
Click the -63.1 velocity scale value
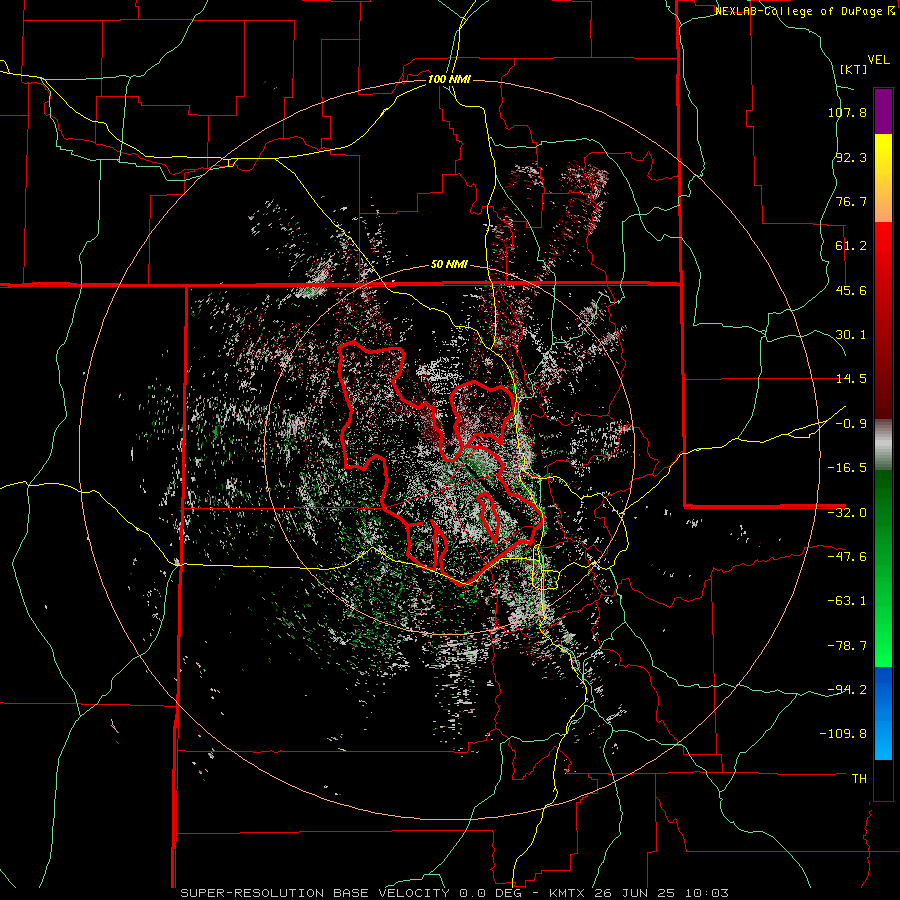point(847,601)
